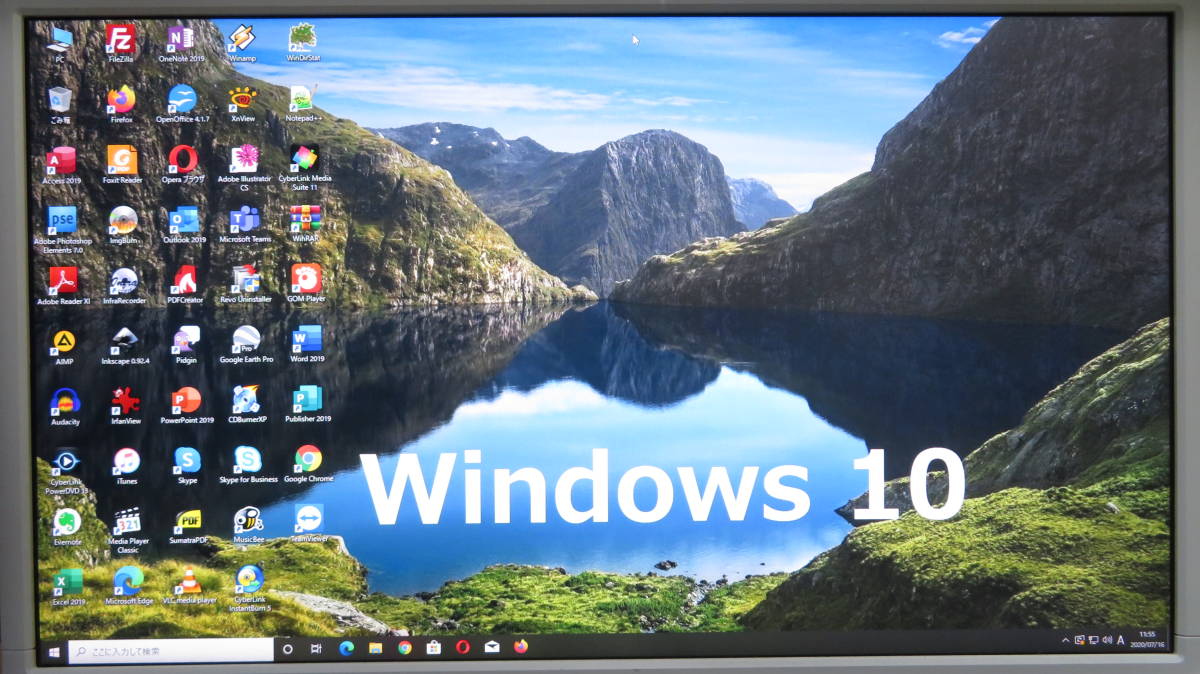
Task: Select the SumatraPDF desktop icon
Action: 188,526
